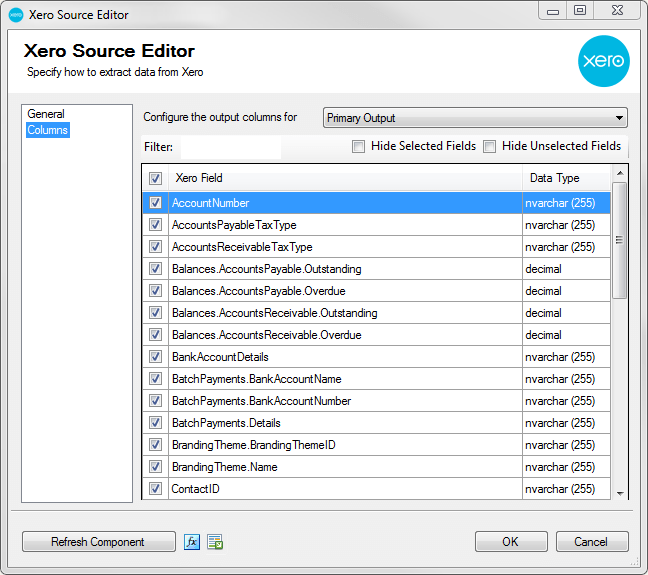
Task: Select Balances.AccountsPayable.Overdue field name
Action: tap(259, 291)
